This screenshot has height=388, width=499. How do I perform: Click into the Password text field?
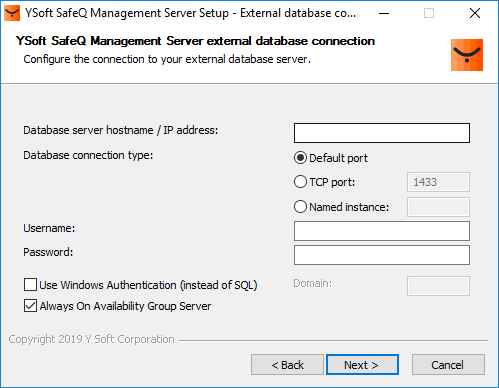point(382,255)
